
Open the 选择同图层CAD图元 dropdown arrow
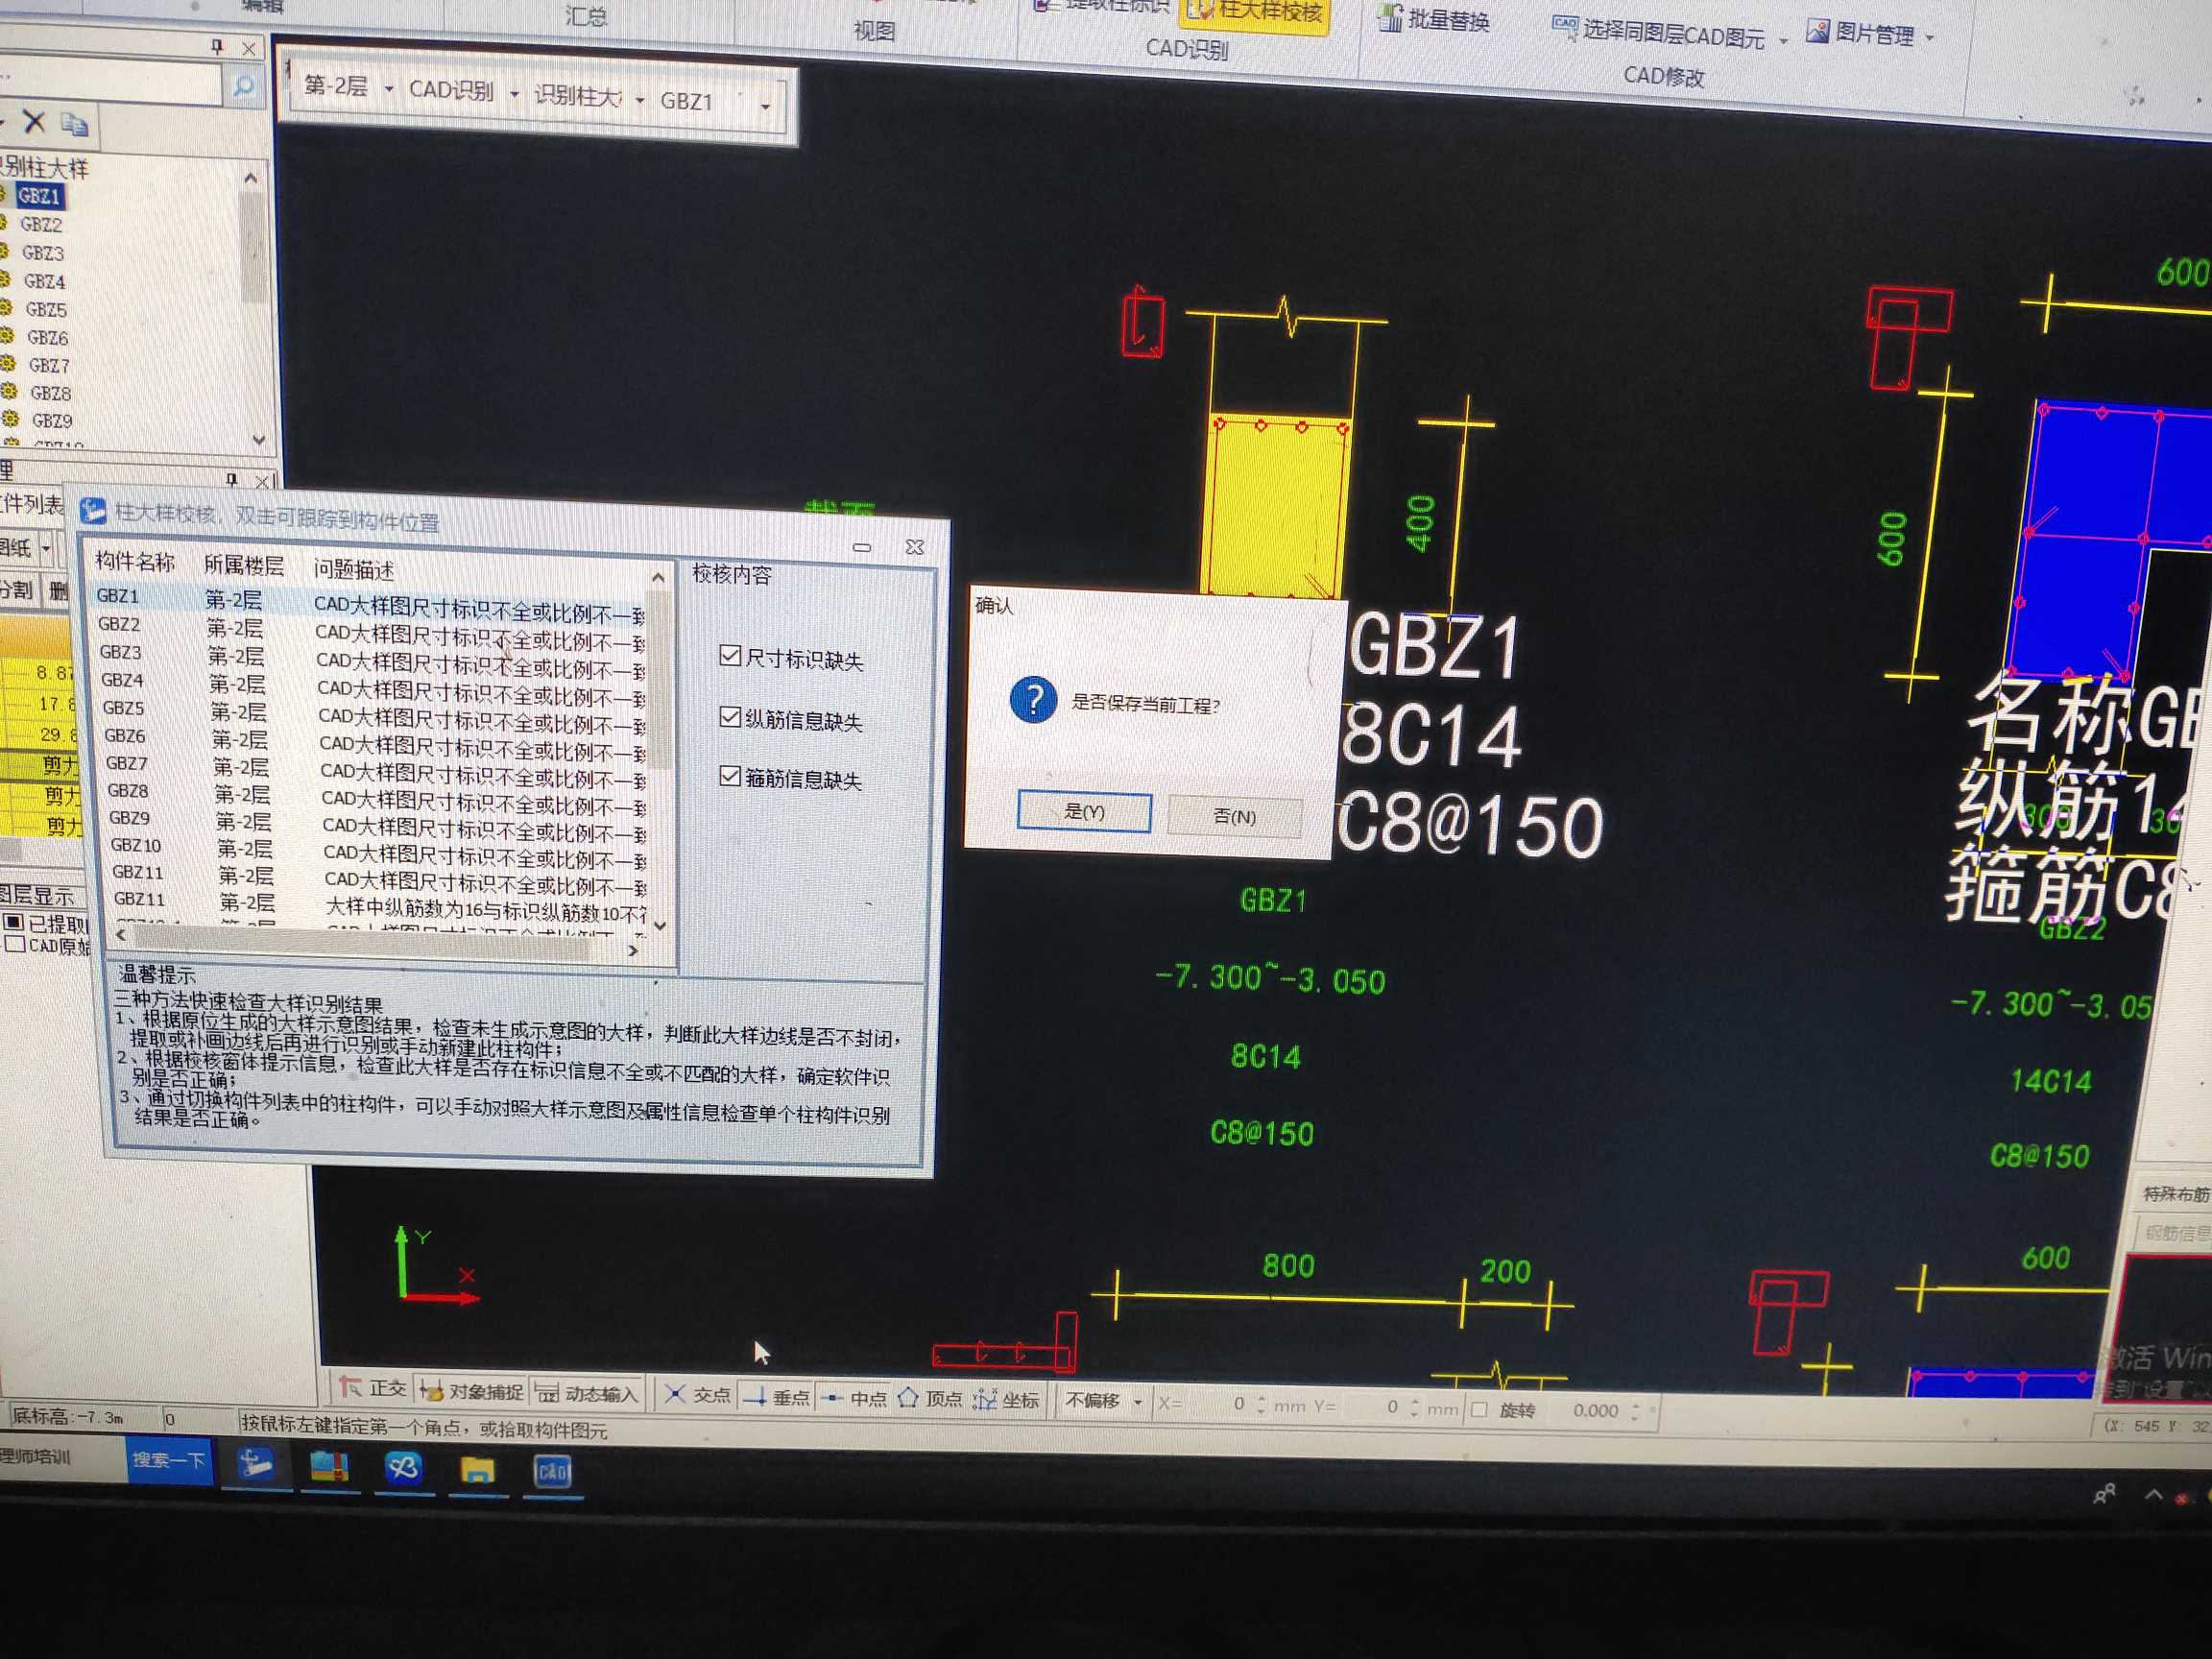coord(1783,41)
